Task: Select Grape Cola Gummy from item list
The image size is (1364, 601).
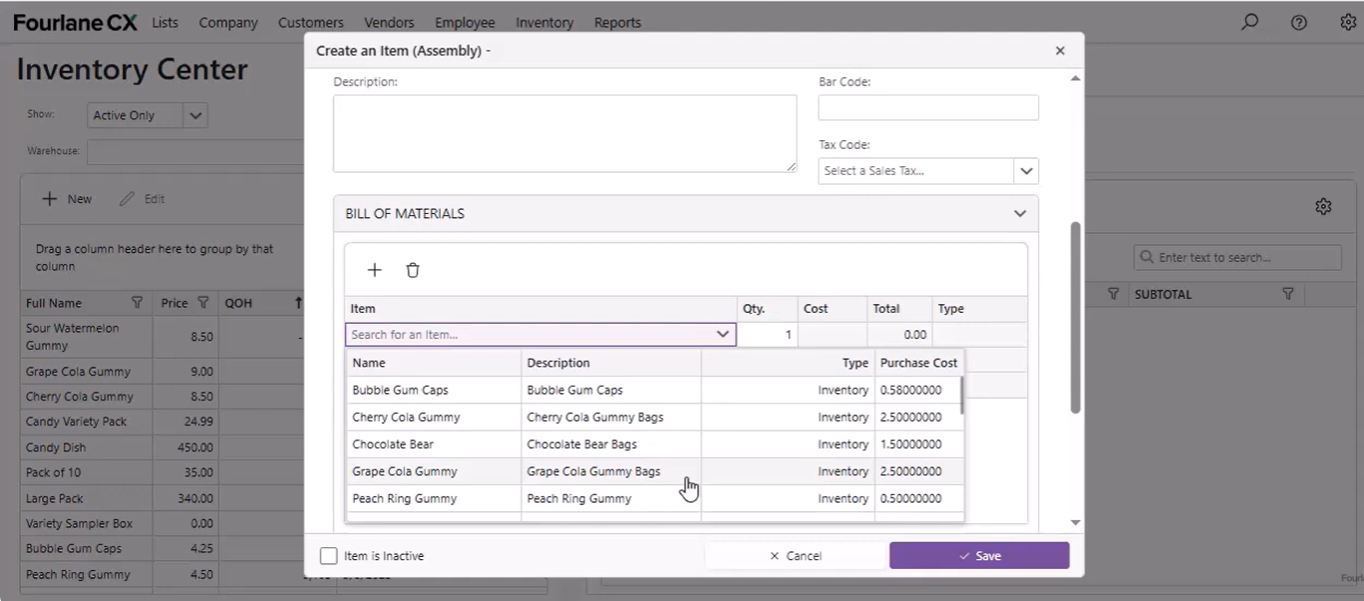Action: click(x=404, y=471)
